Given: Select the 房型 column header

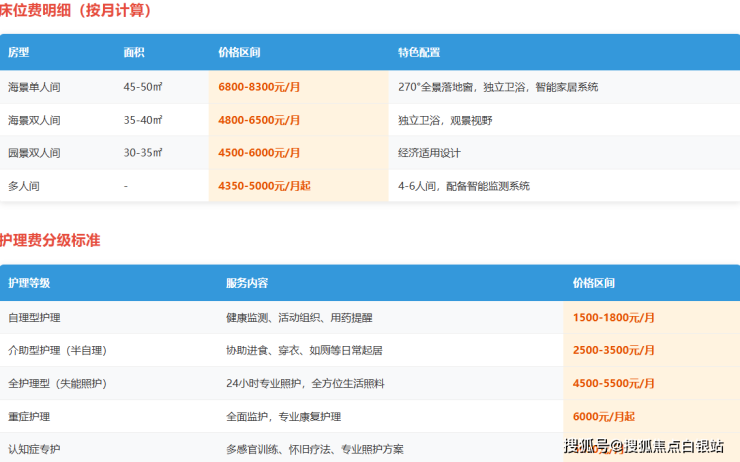Looking at the screenshot, I should [x=18, y=53].
